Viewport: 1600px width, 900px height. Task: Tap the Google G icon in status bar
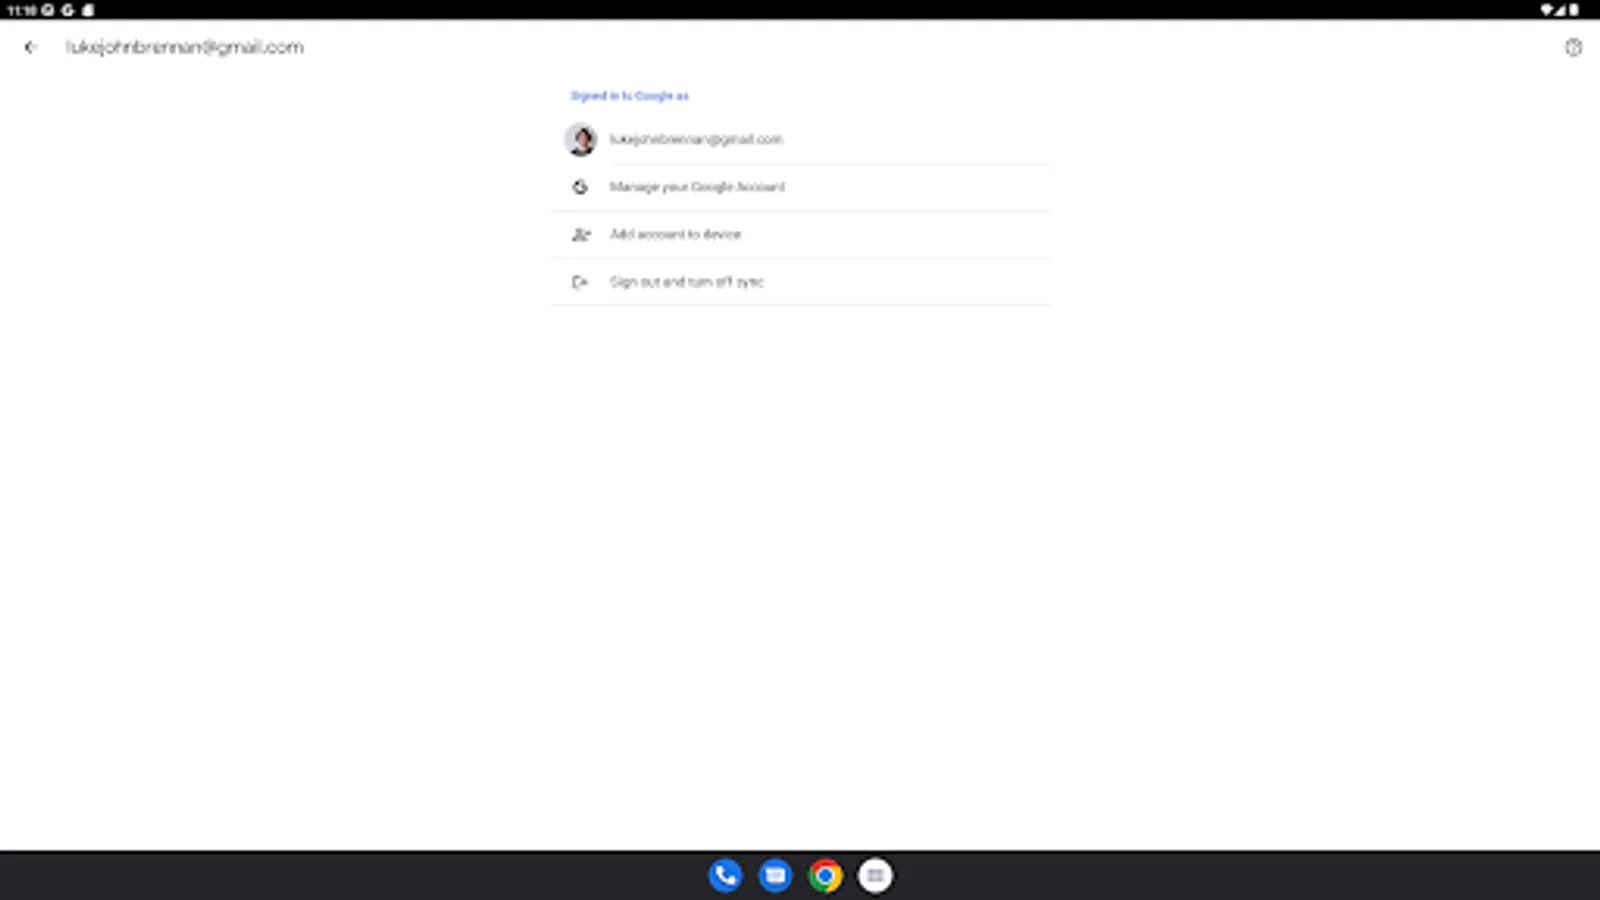point(68,10)
